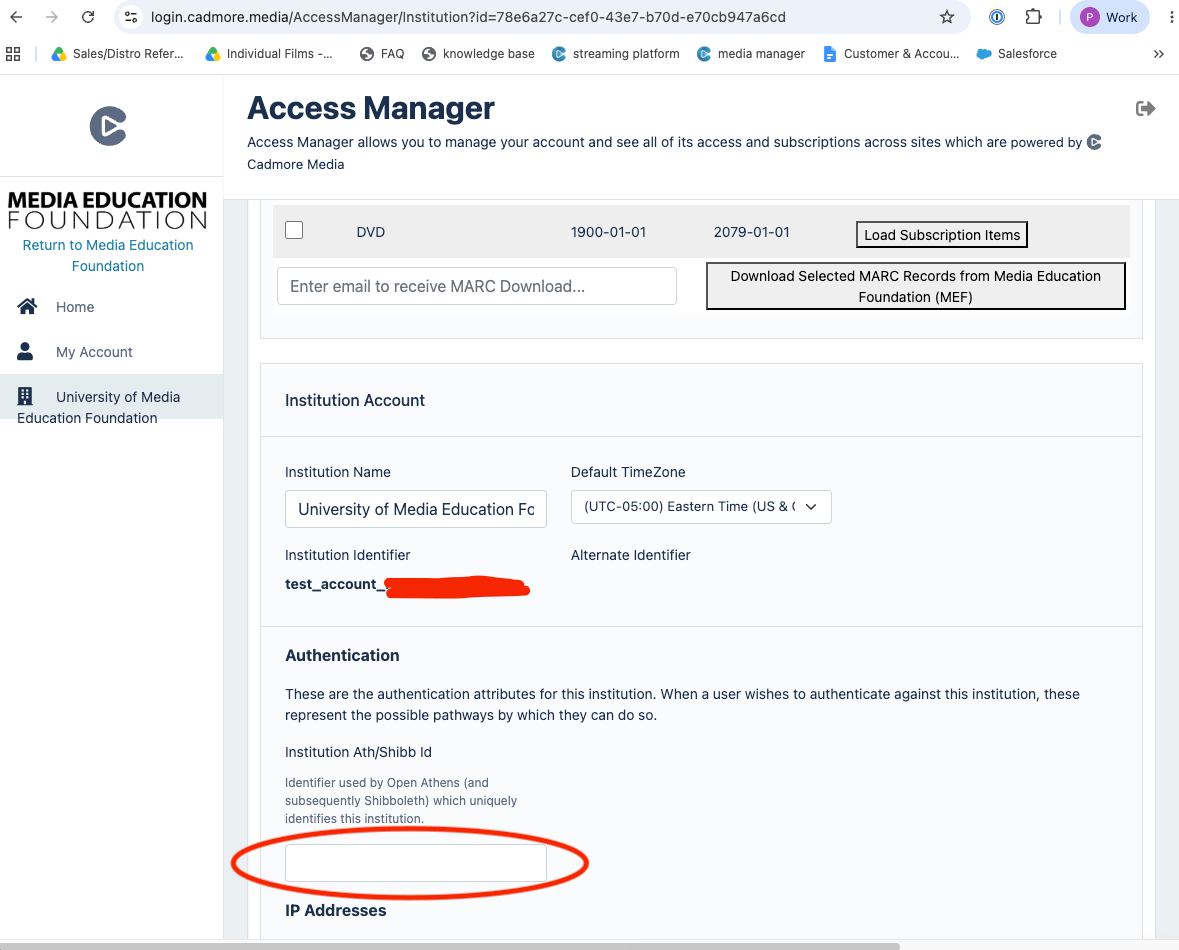Open the FAQ bookmark
The width and height of the screenshot is (1179, 950).
click(382, 53)
